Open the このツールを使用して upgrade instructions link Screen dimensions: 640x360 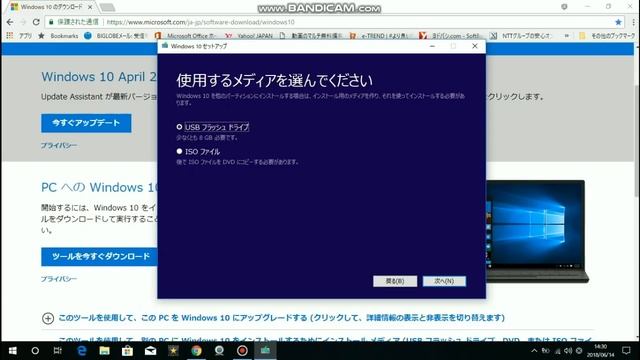click(281, 318)
